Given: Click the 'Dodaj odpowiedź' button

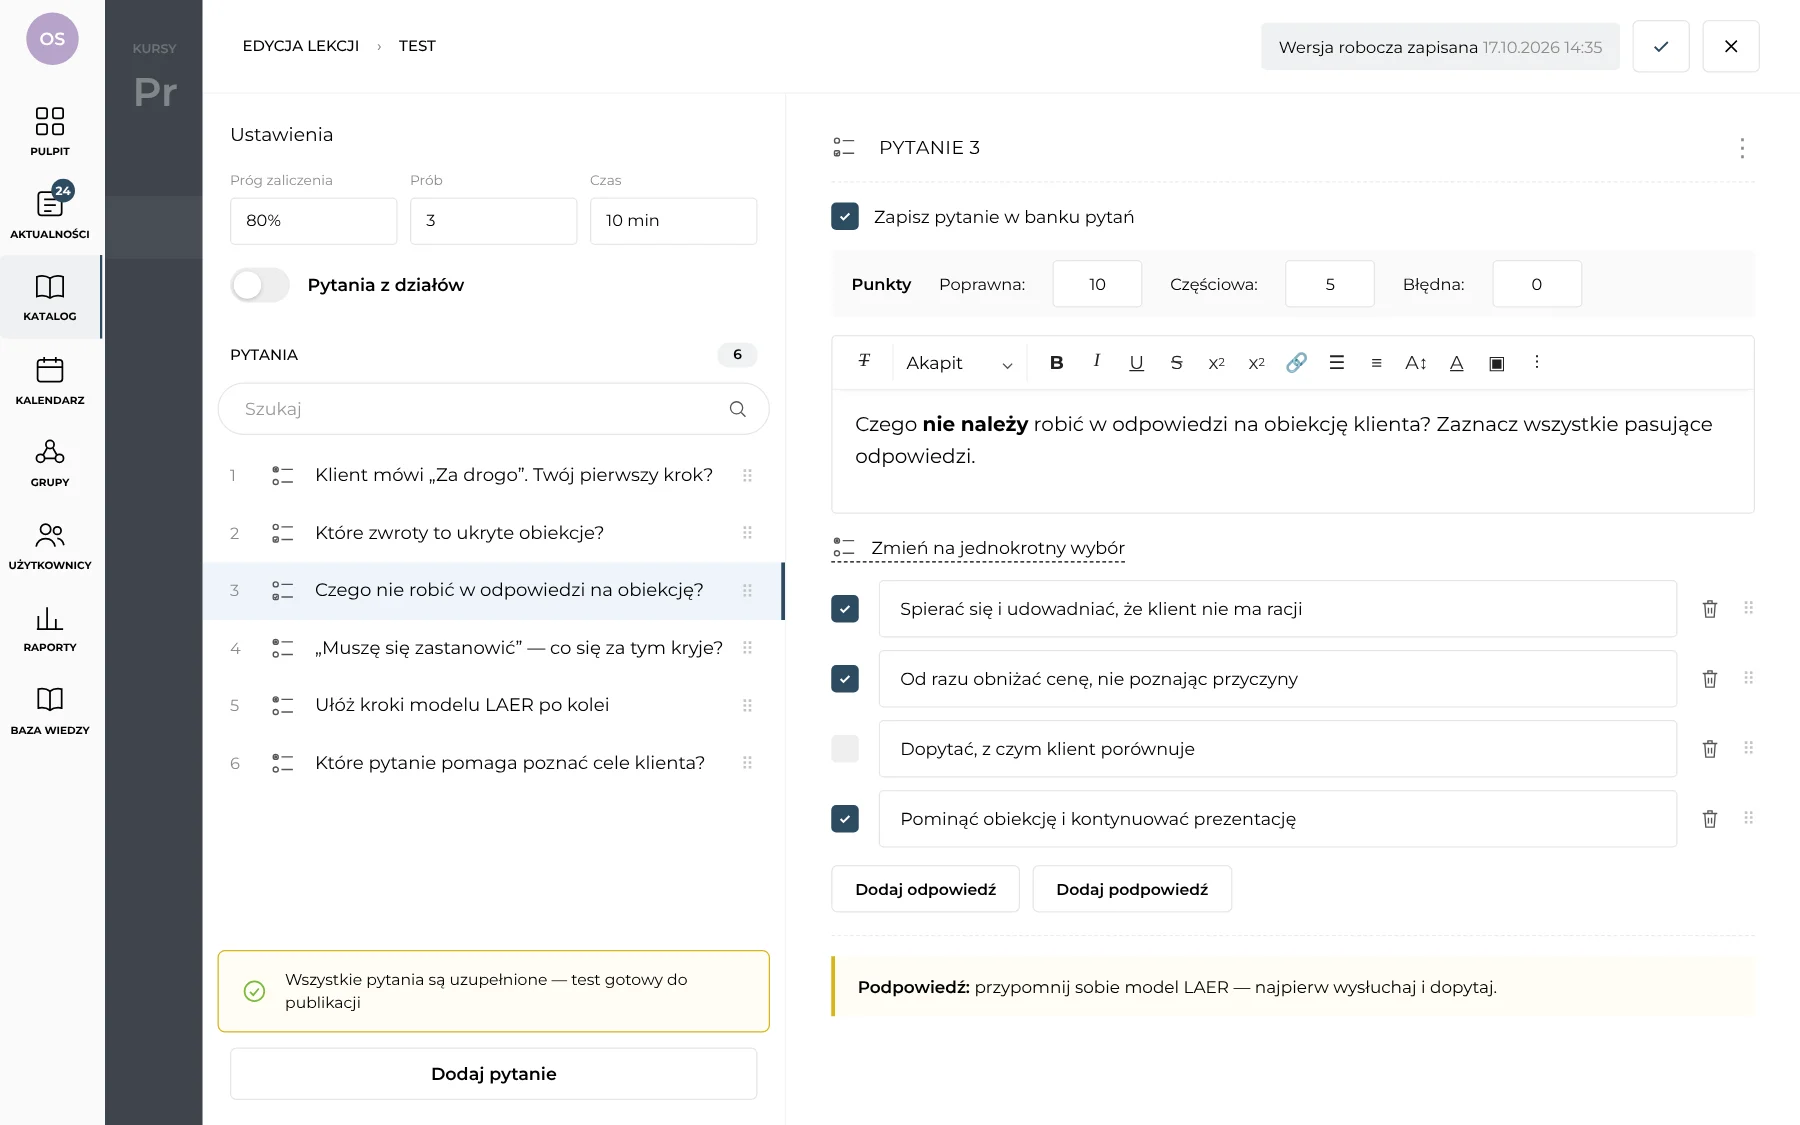Looking at the screenshot, I should point(926,889).
